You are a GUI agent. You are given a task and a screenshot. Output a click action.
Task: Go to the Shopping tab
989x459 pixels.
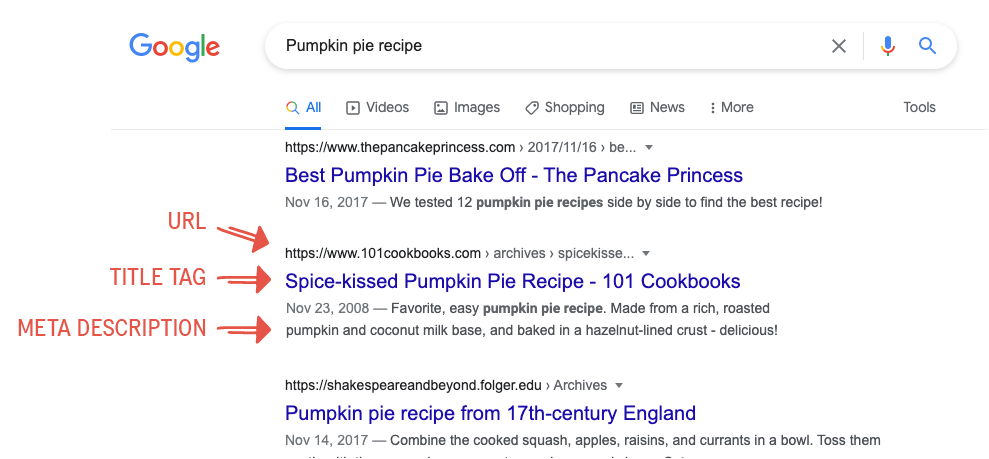point(565,107)
